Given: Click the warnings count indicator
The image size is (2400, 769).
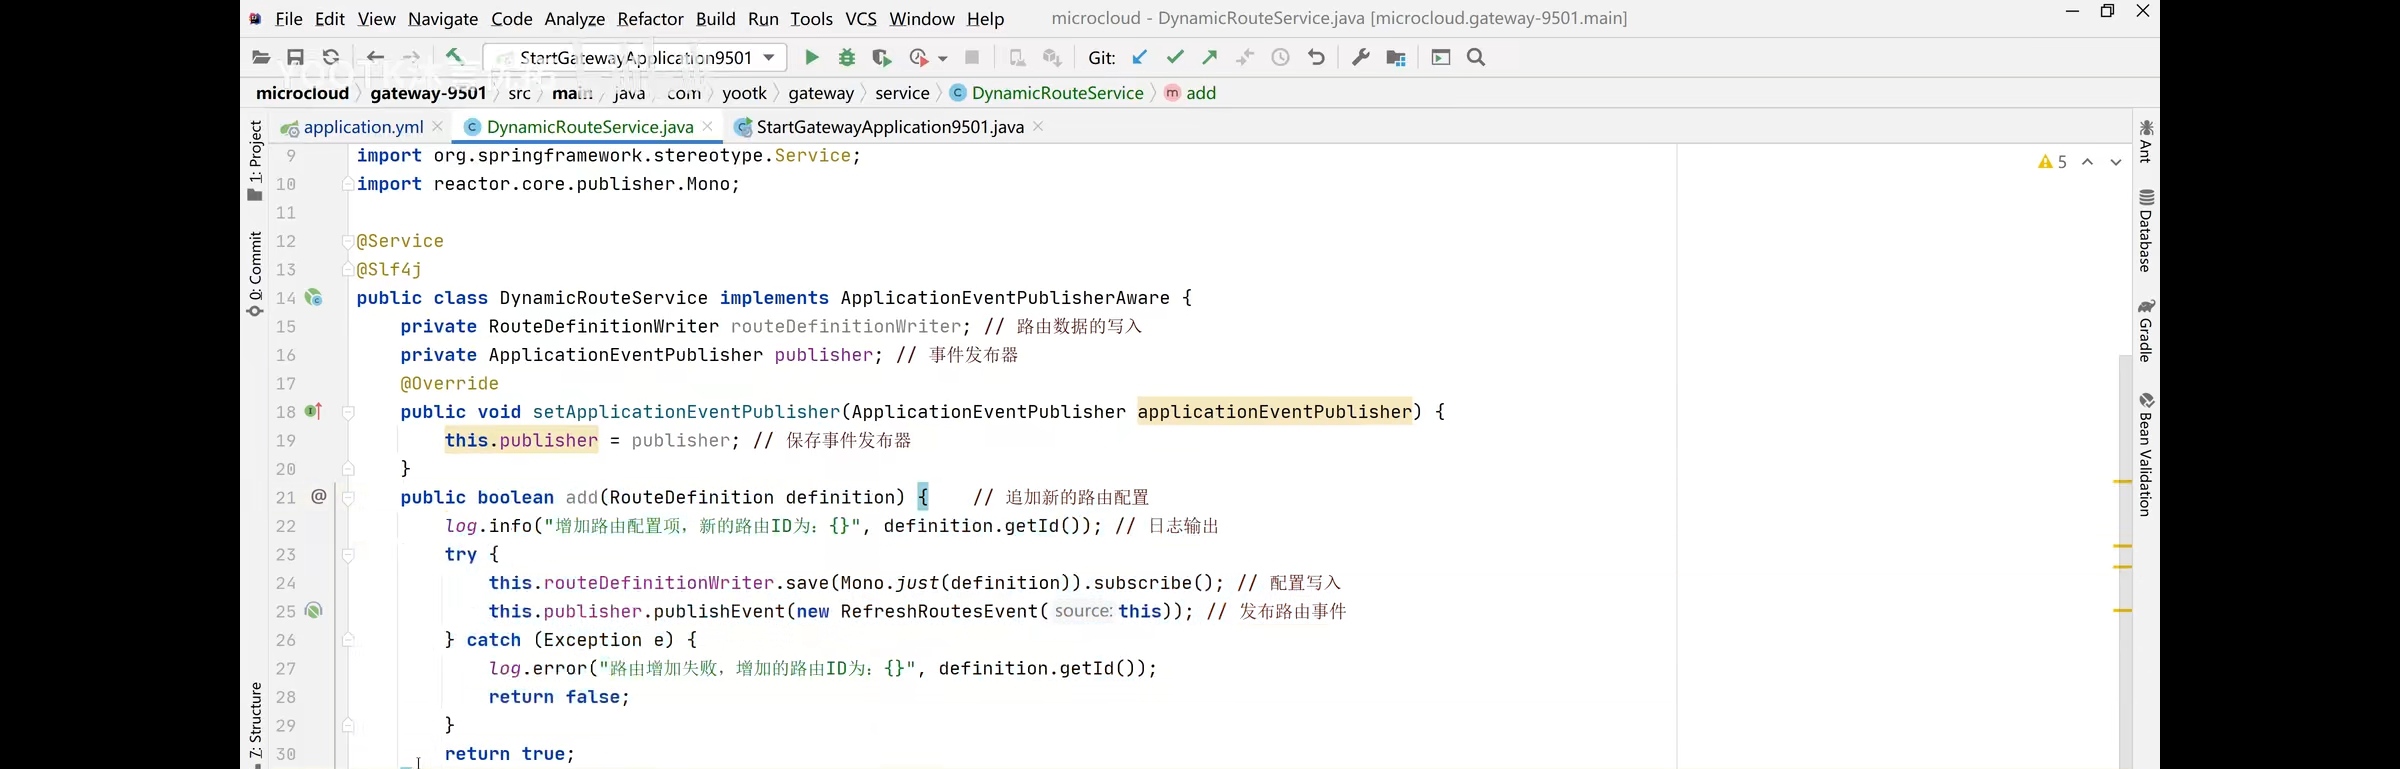Looking at the screenshot, I should coord(2052,162).
